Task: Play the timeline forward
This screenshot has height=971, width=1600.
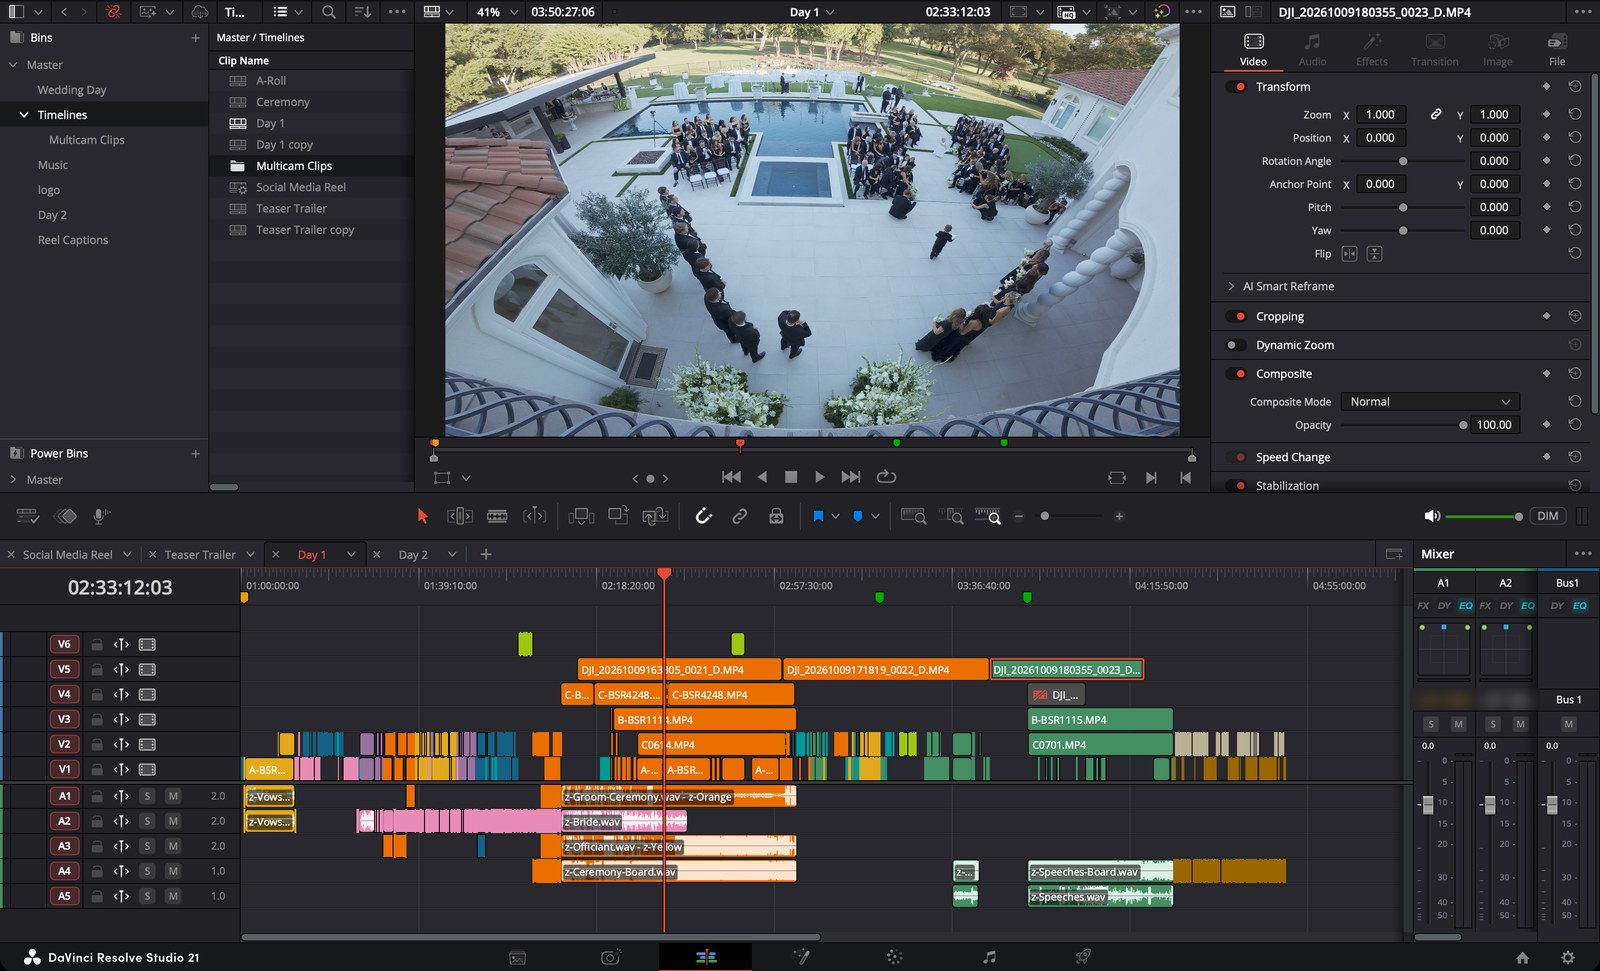Action: point(820,477)
